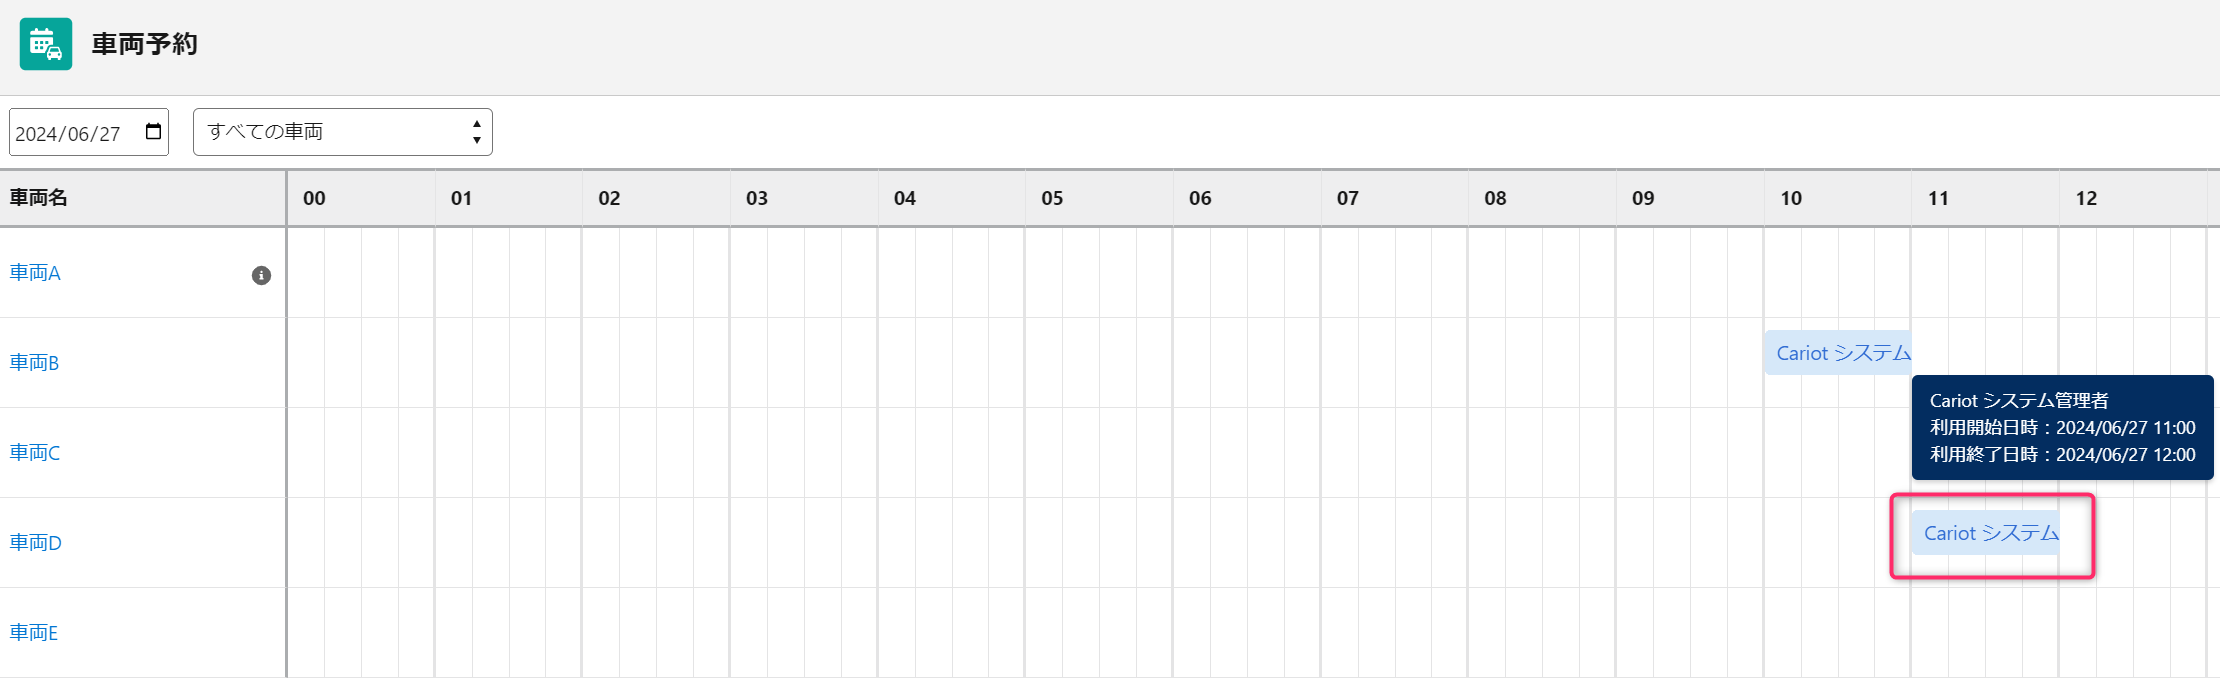This screenshot has height=696, width=2220.
Task: Click the dropdown arrows on vehicle filter
Action: [x=477, y=132]
